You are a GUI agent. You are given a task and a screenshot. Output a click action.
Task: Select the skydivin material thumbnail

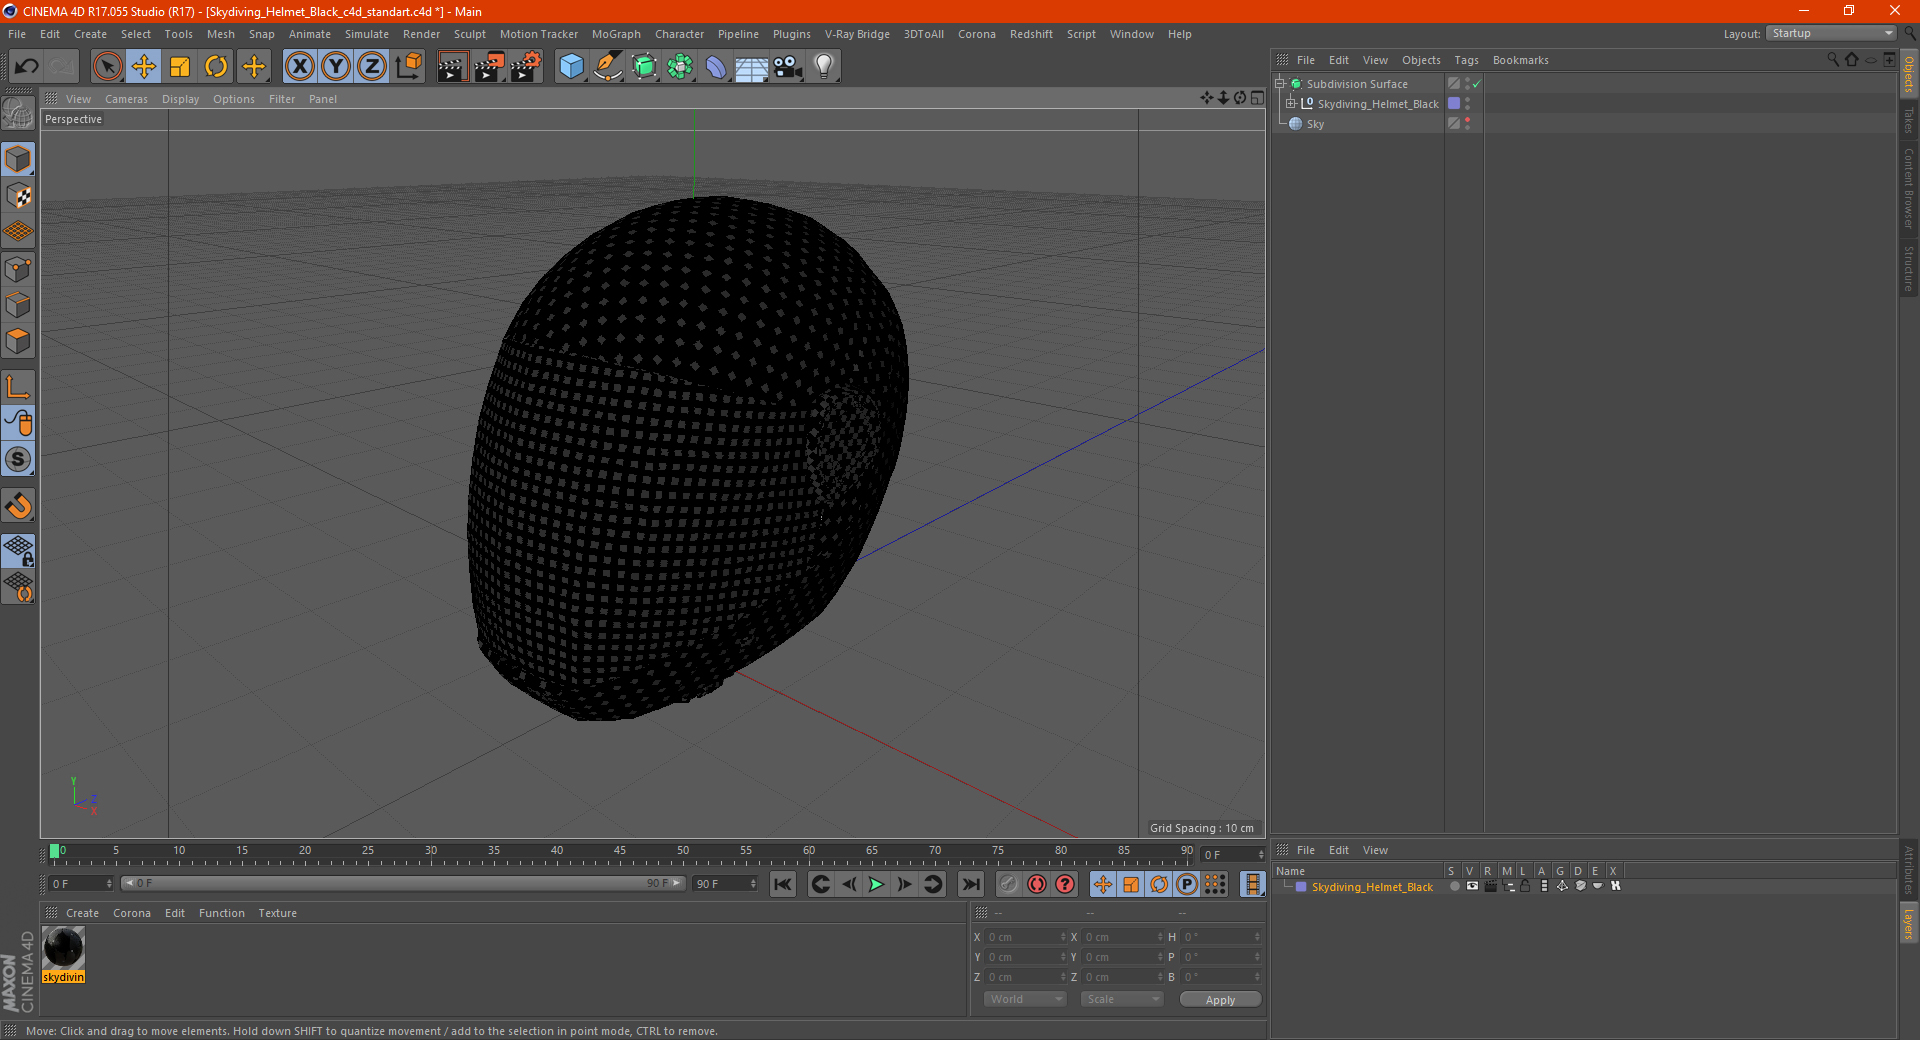tap(64, 948)
